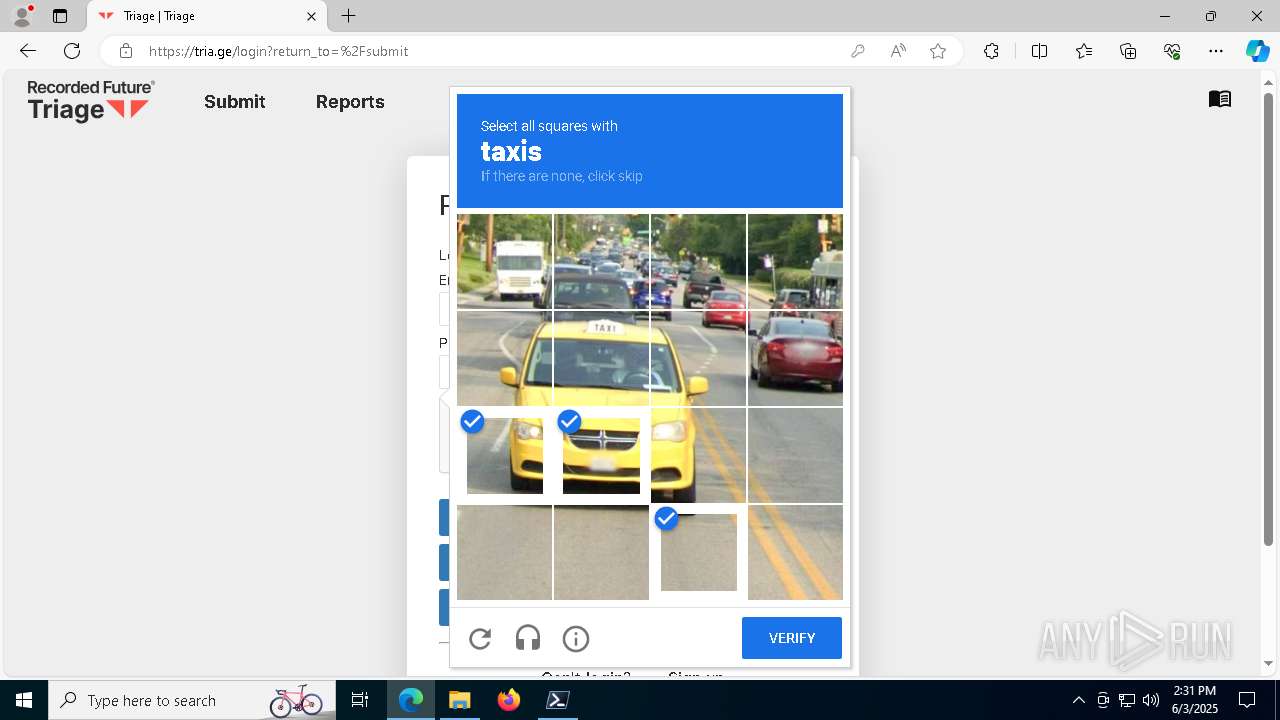Screen dimensions: 1280x720
Task: Switch to the audio challenge headphones icon
Action: (528, 638)
